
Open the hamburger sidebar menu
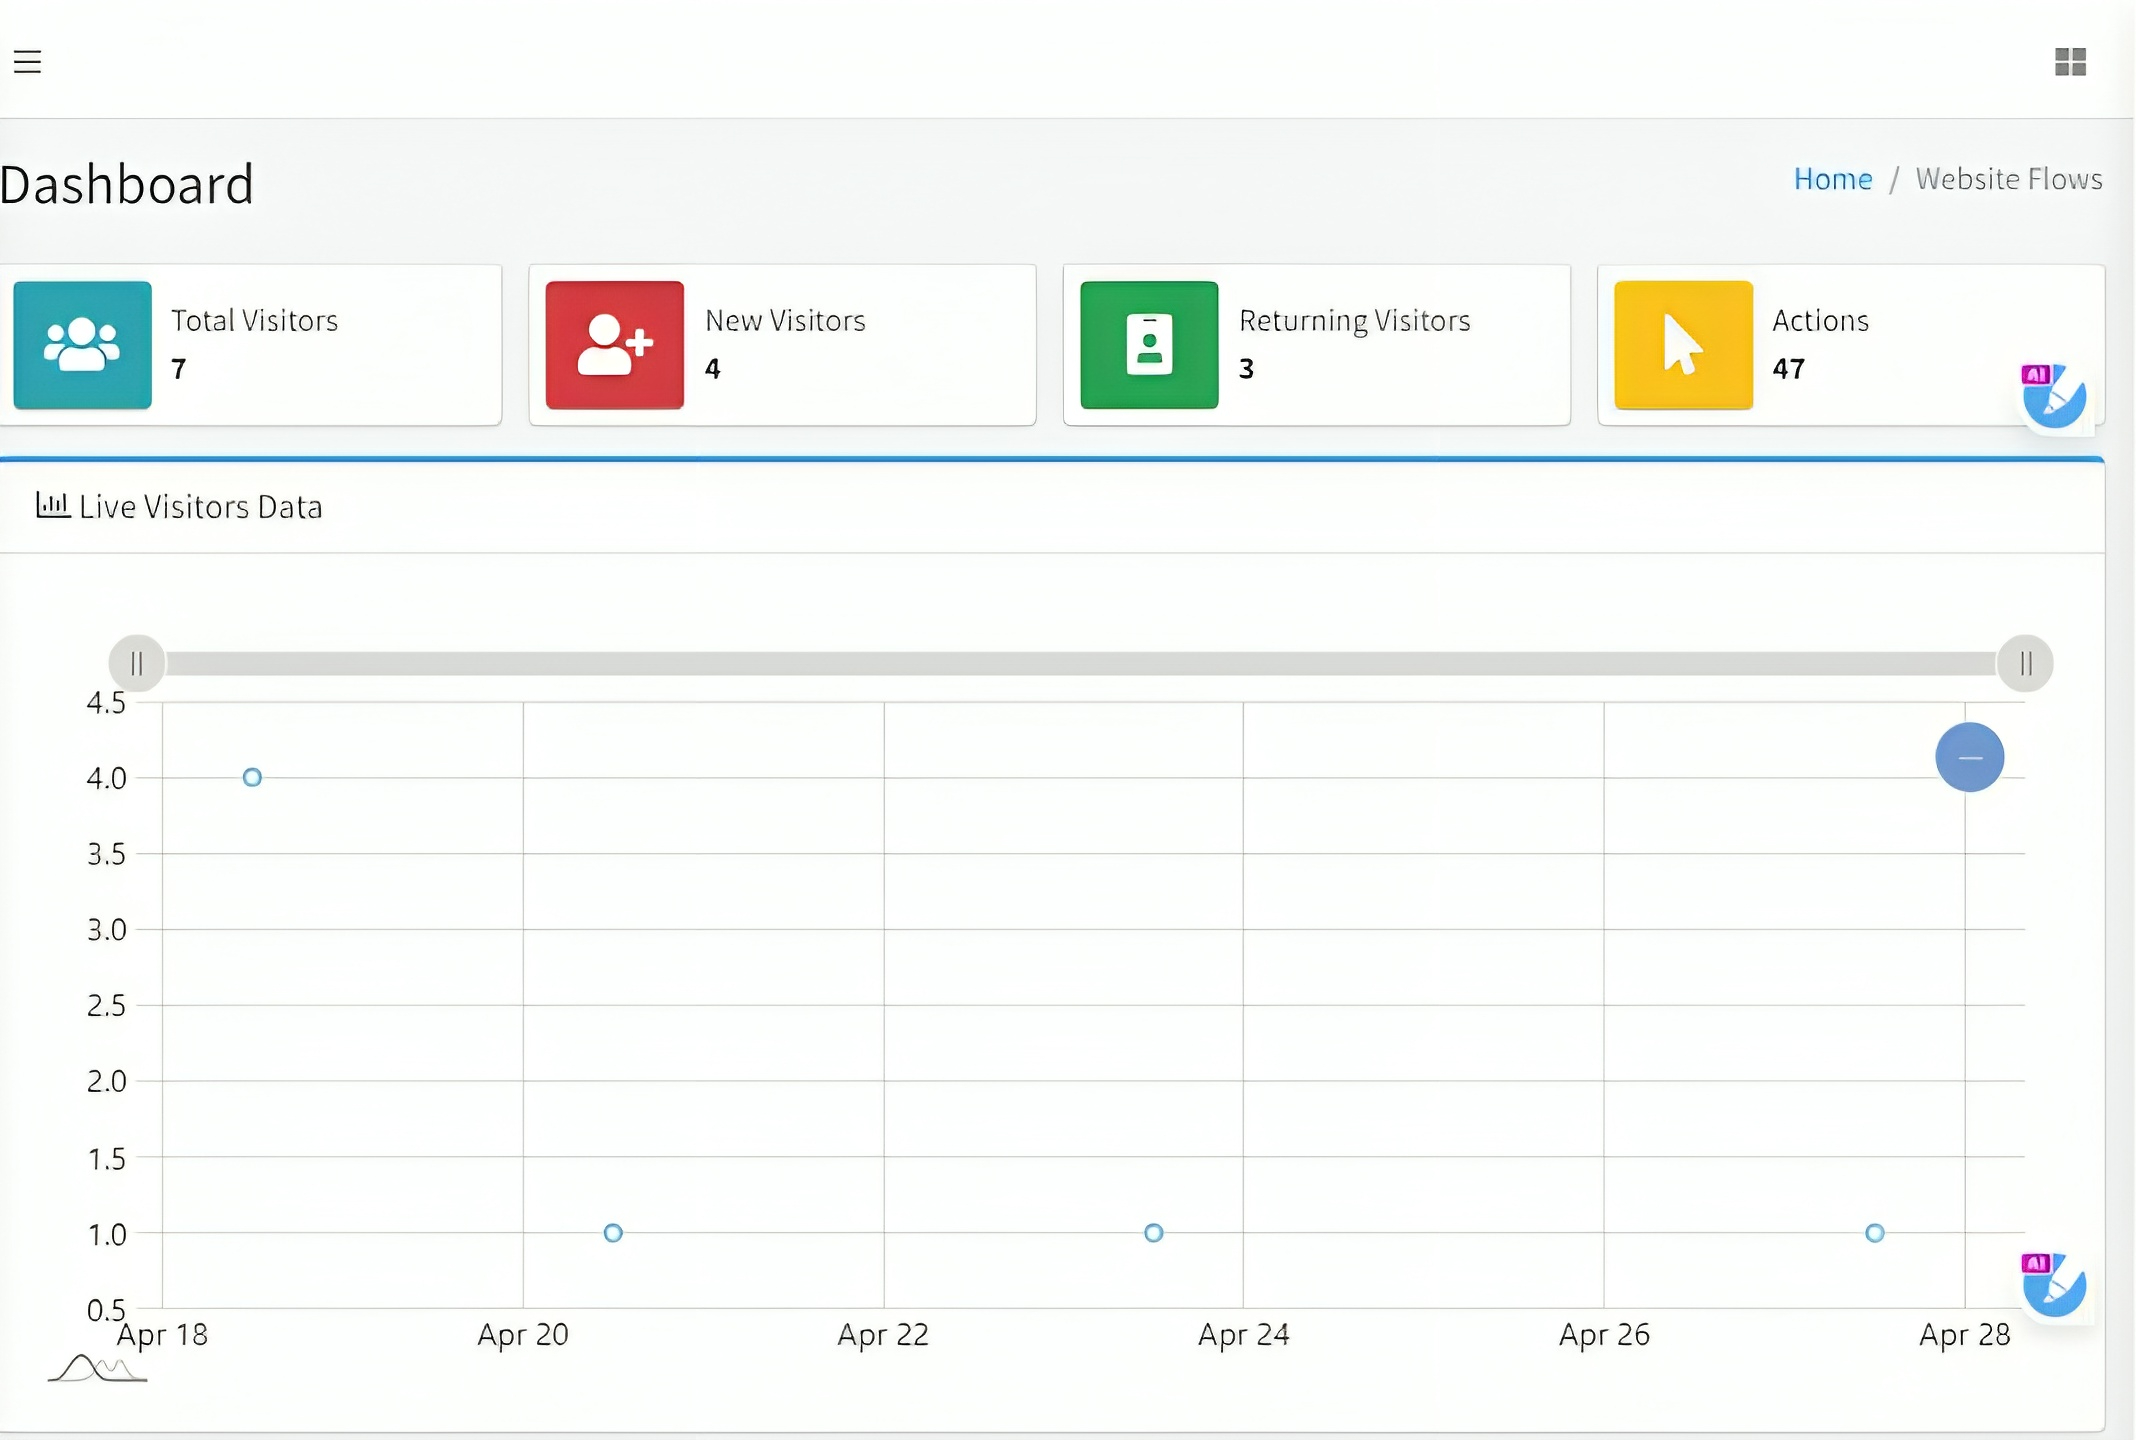pos(27,62)
